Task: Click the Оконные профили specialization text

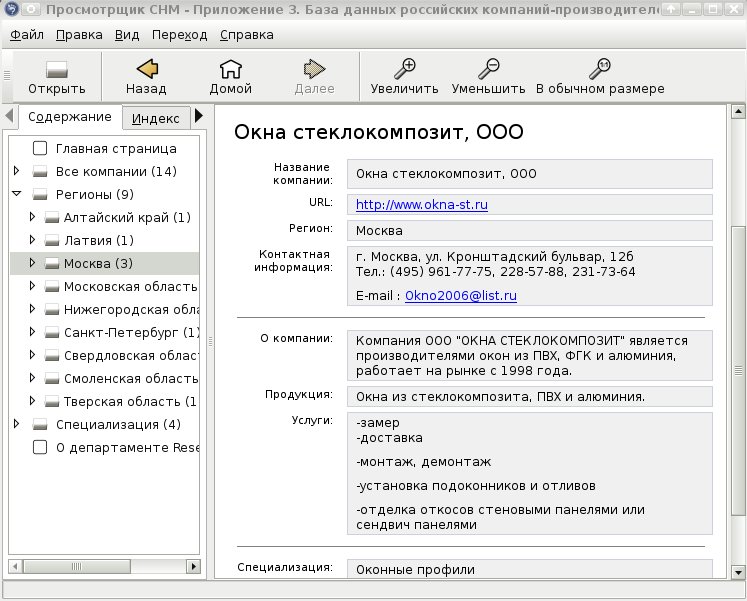Action: [415, 570]
